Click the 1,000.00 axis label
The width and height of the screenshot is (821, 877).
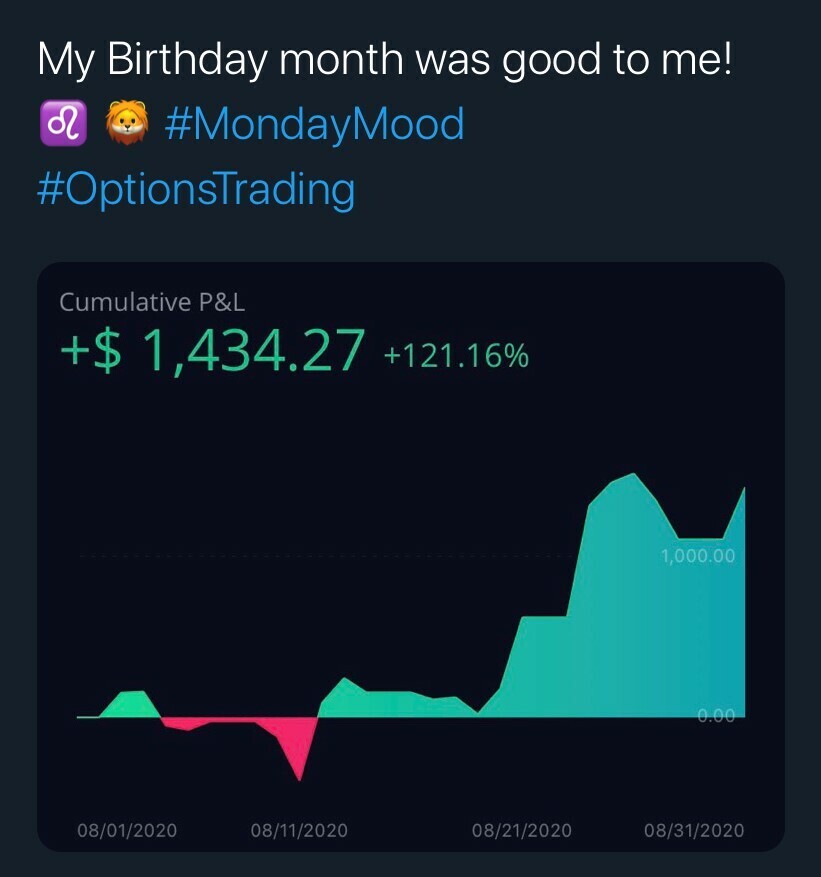point(698,556)
